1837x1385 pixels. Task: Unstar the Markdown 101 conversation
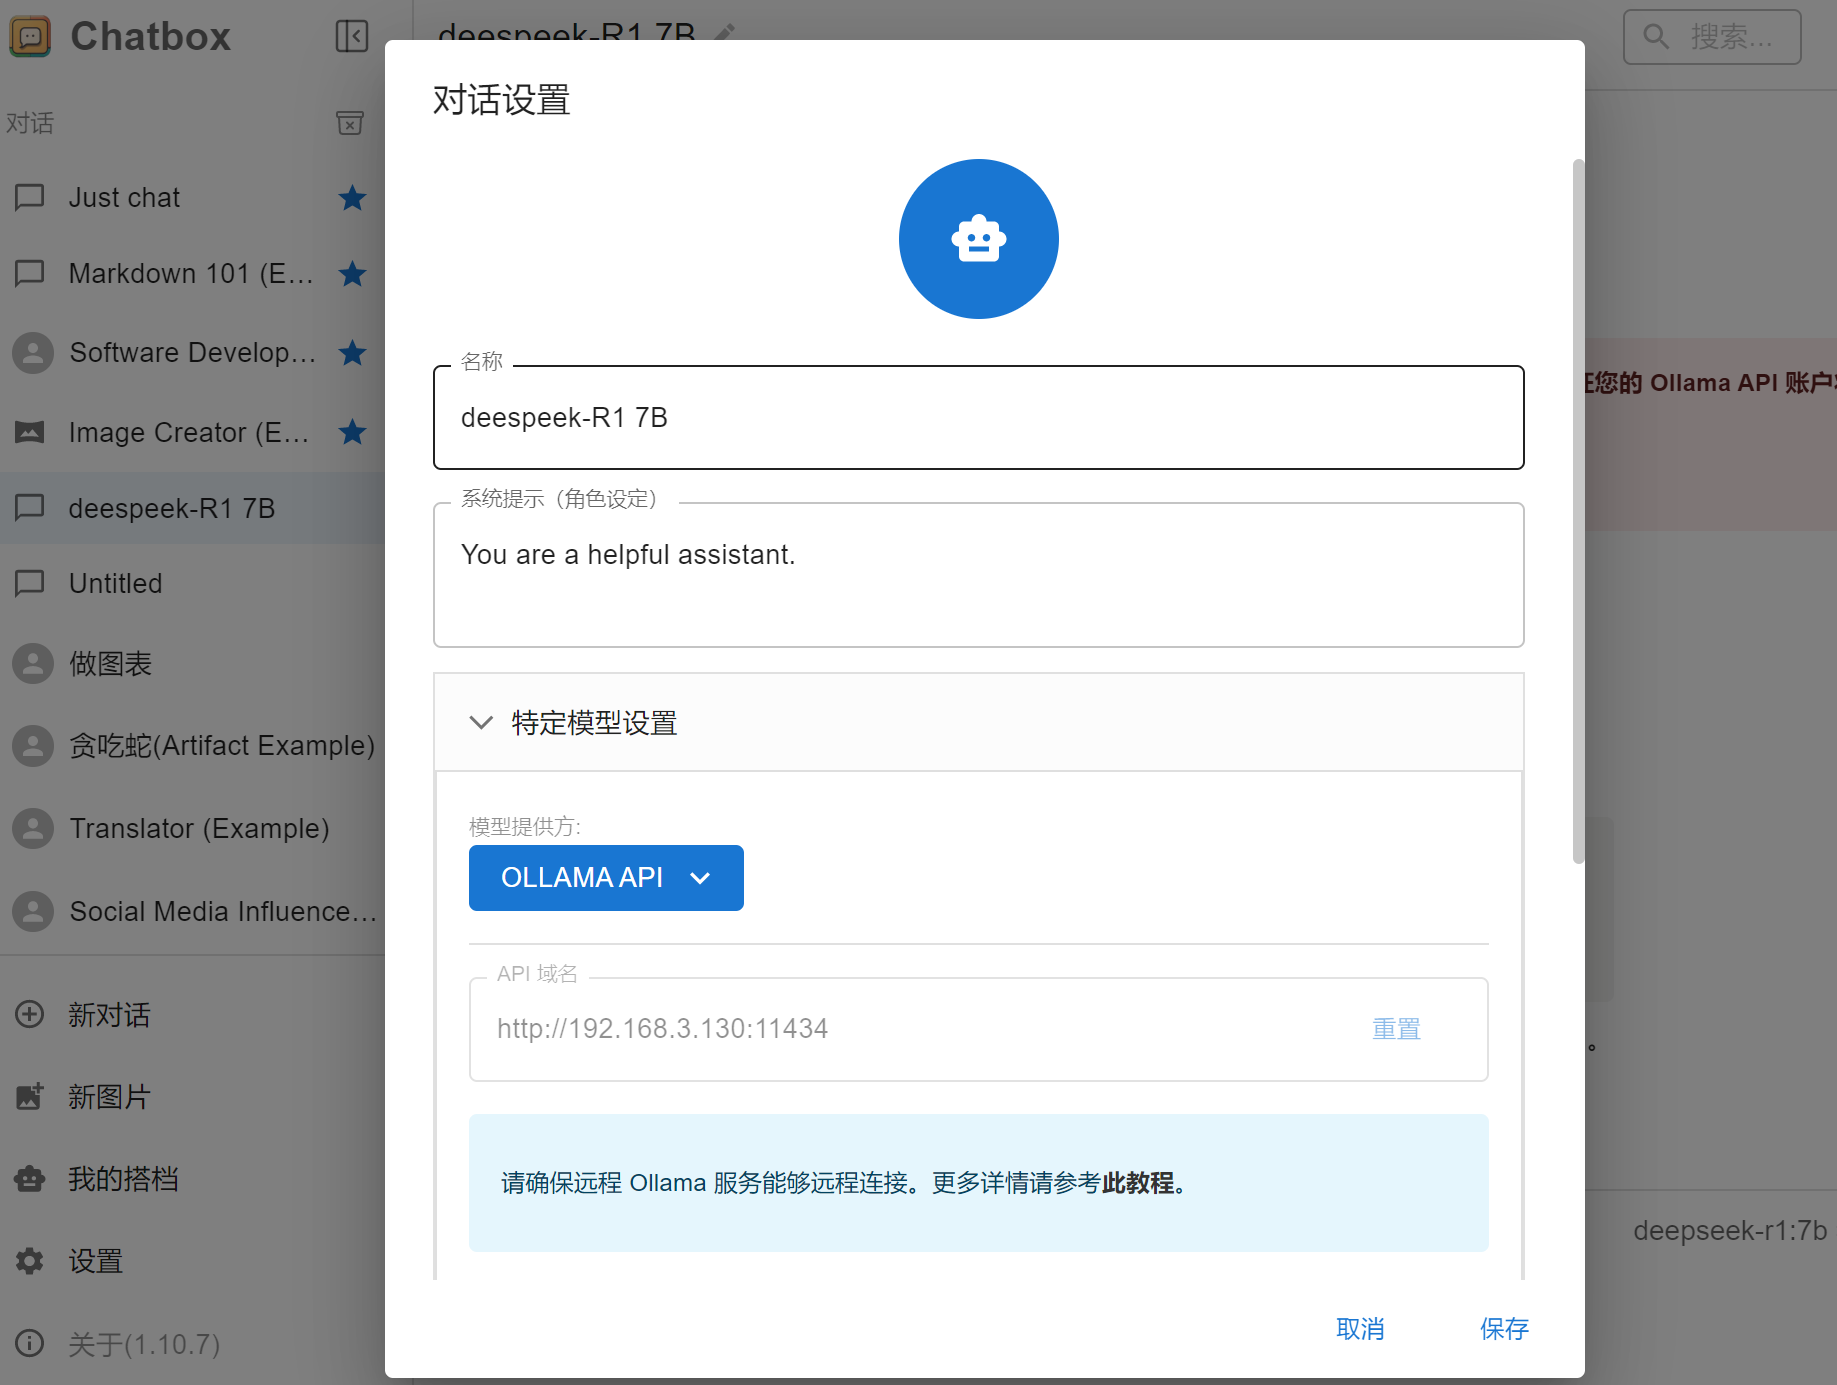[352, 274]
